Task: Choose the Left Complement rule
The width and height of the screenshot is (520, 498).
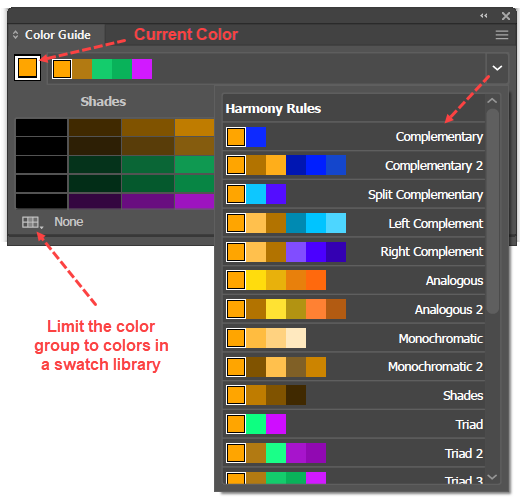Action: click(x=354, y=223)
